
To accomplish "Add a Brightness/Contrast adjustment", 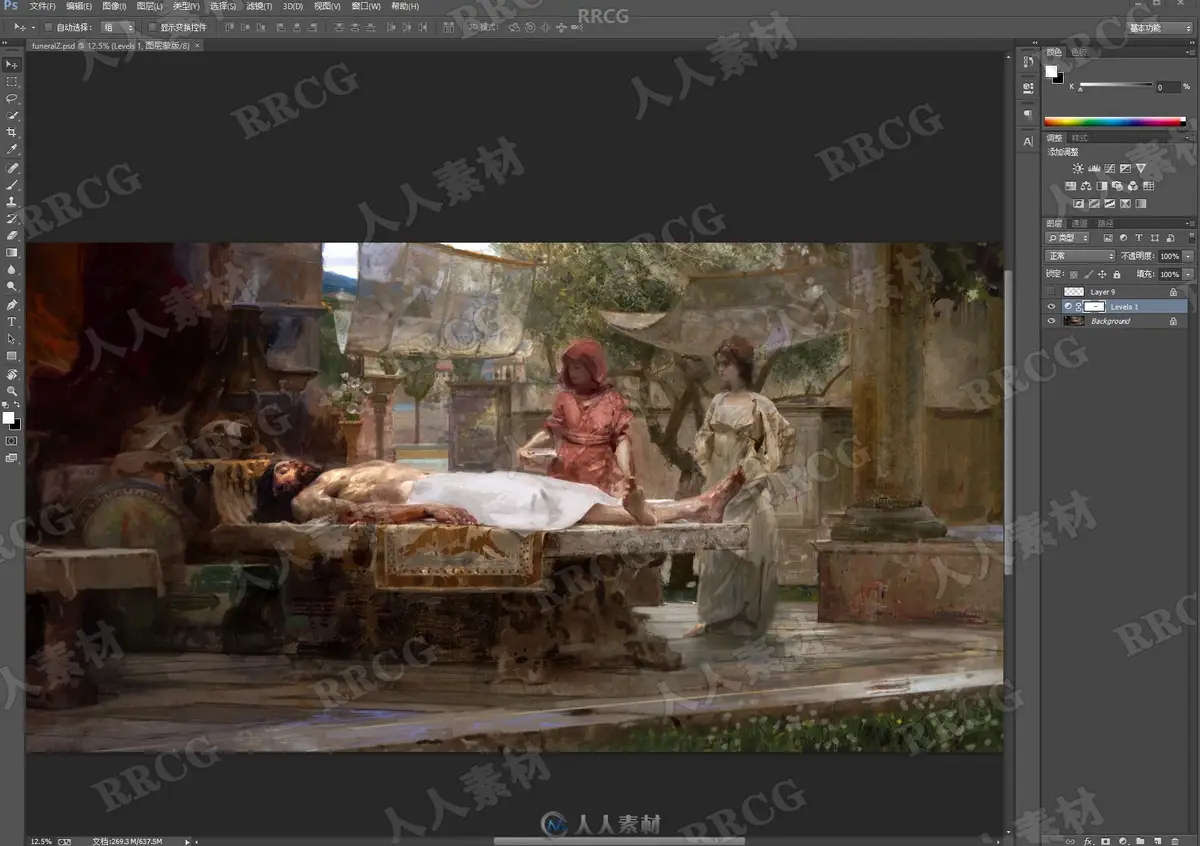I will point(1078,169).
